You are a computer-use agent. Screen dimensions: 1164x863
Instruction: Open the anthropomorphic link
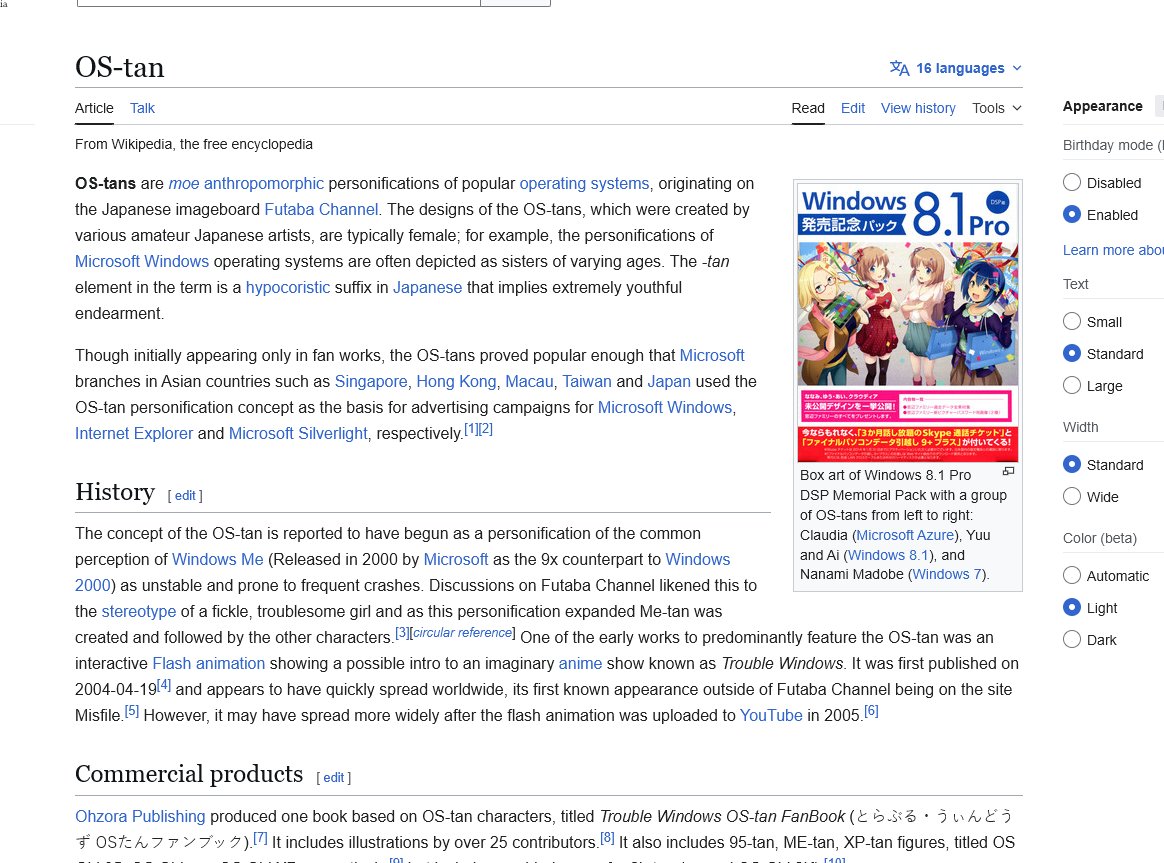pyautogui.click(x=264, y=183)
